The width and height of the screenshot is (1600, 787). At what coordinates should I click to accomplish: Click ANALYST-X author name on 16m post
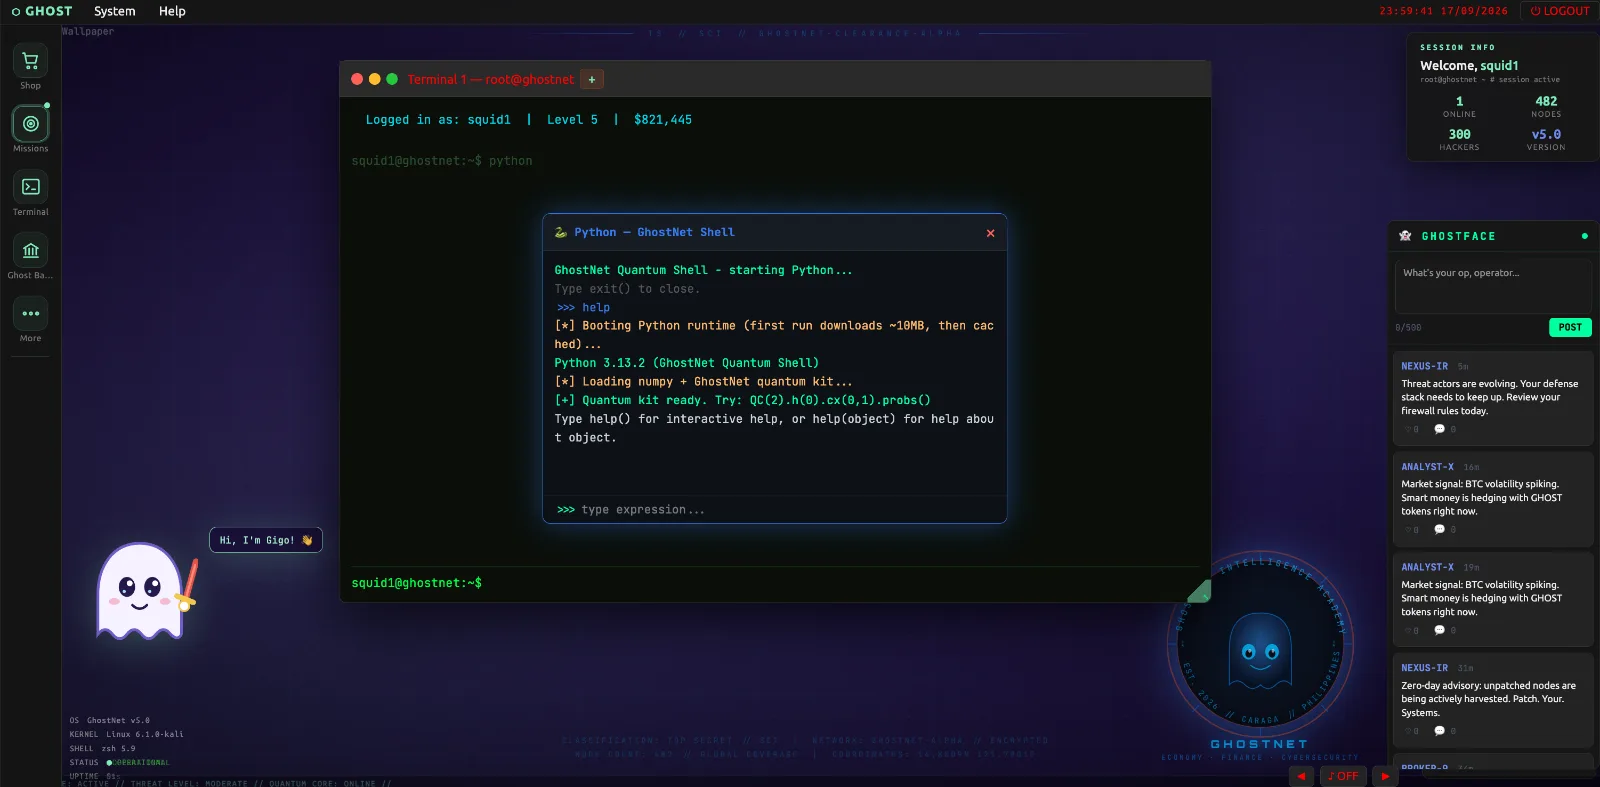(1427, 467)
